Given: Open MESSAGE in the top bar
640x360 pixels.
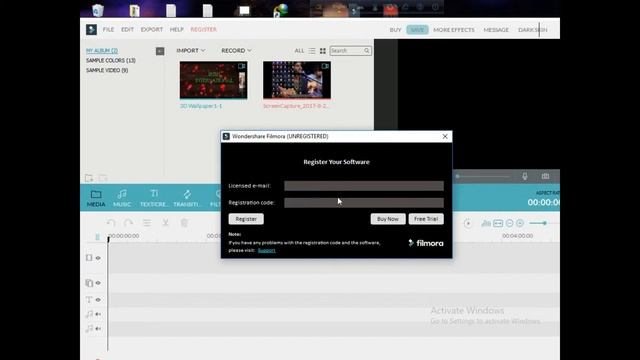Looking at the screenshot, I should click(x=496, y=30).
